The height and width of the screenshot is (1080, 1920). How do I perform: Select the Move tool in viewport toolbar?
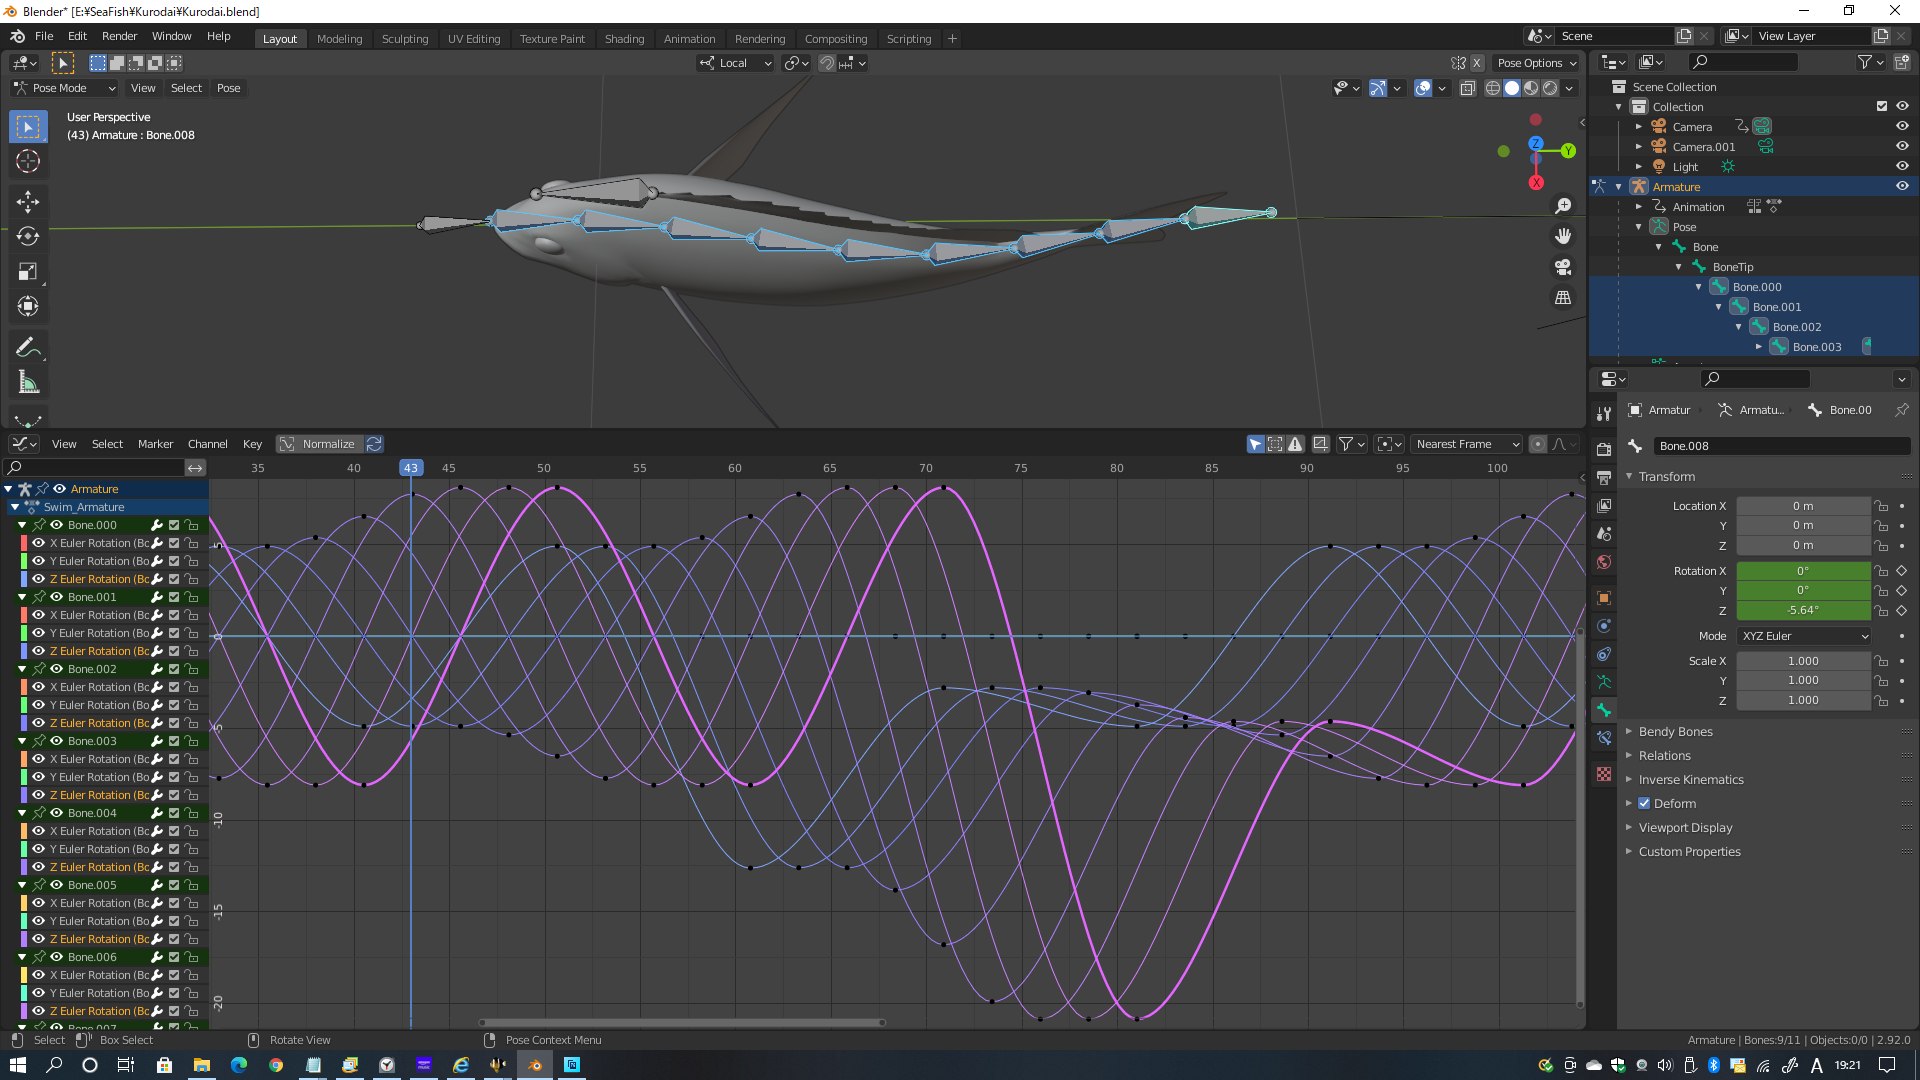(x=27, y=202)
